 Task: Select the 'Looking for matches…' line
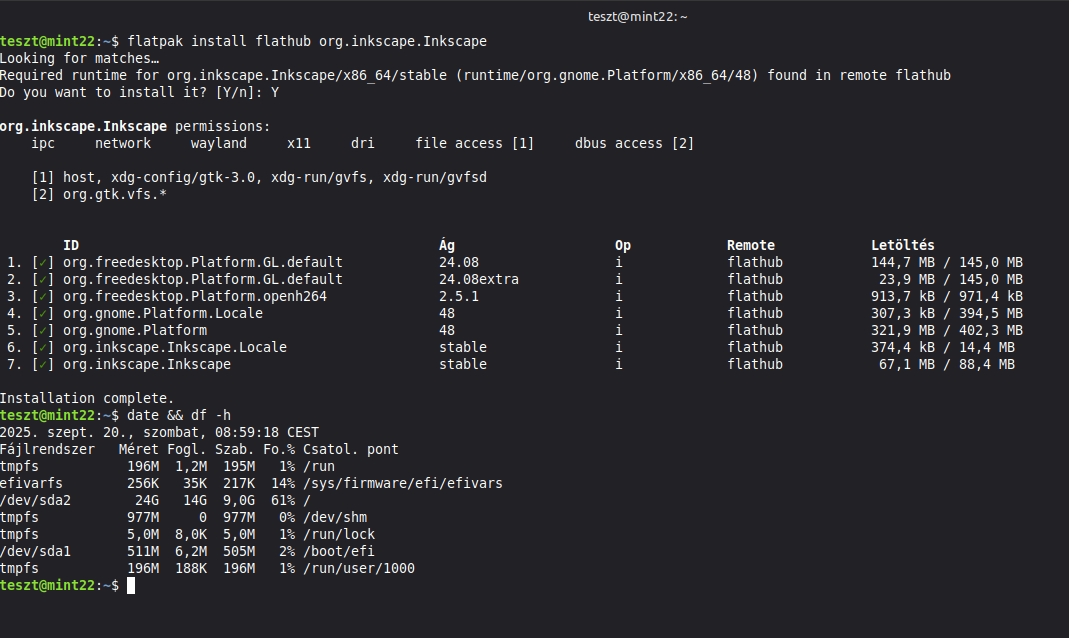coord(79,59)
